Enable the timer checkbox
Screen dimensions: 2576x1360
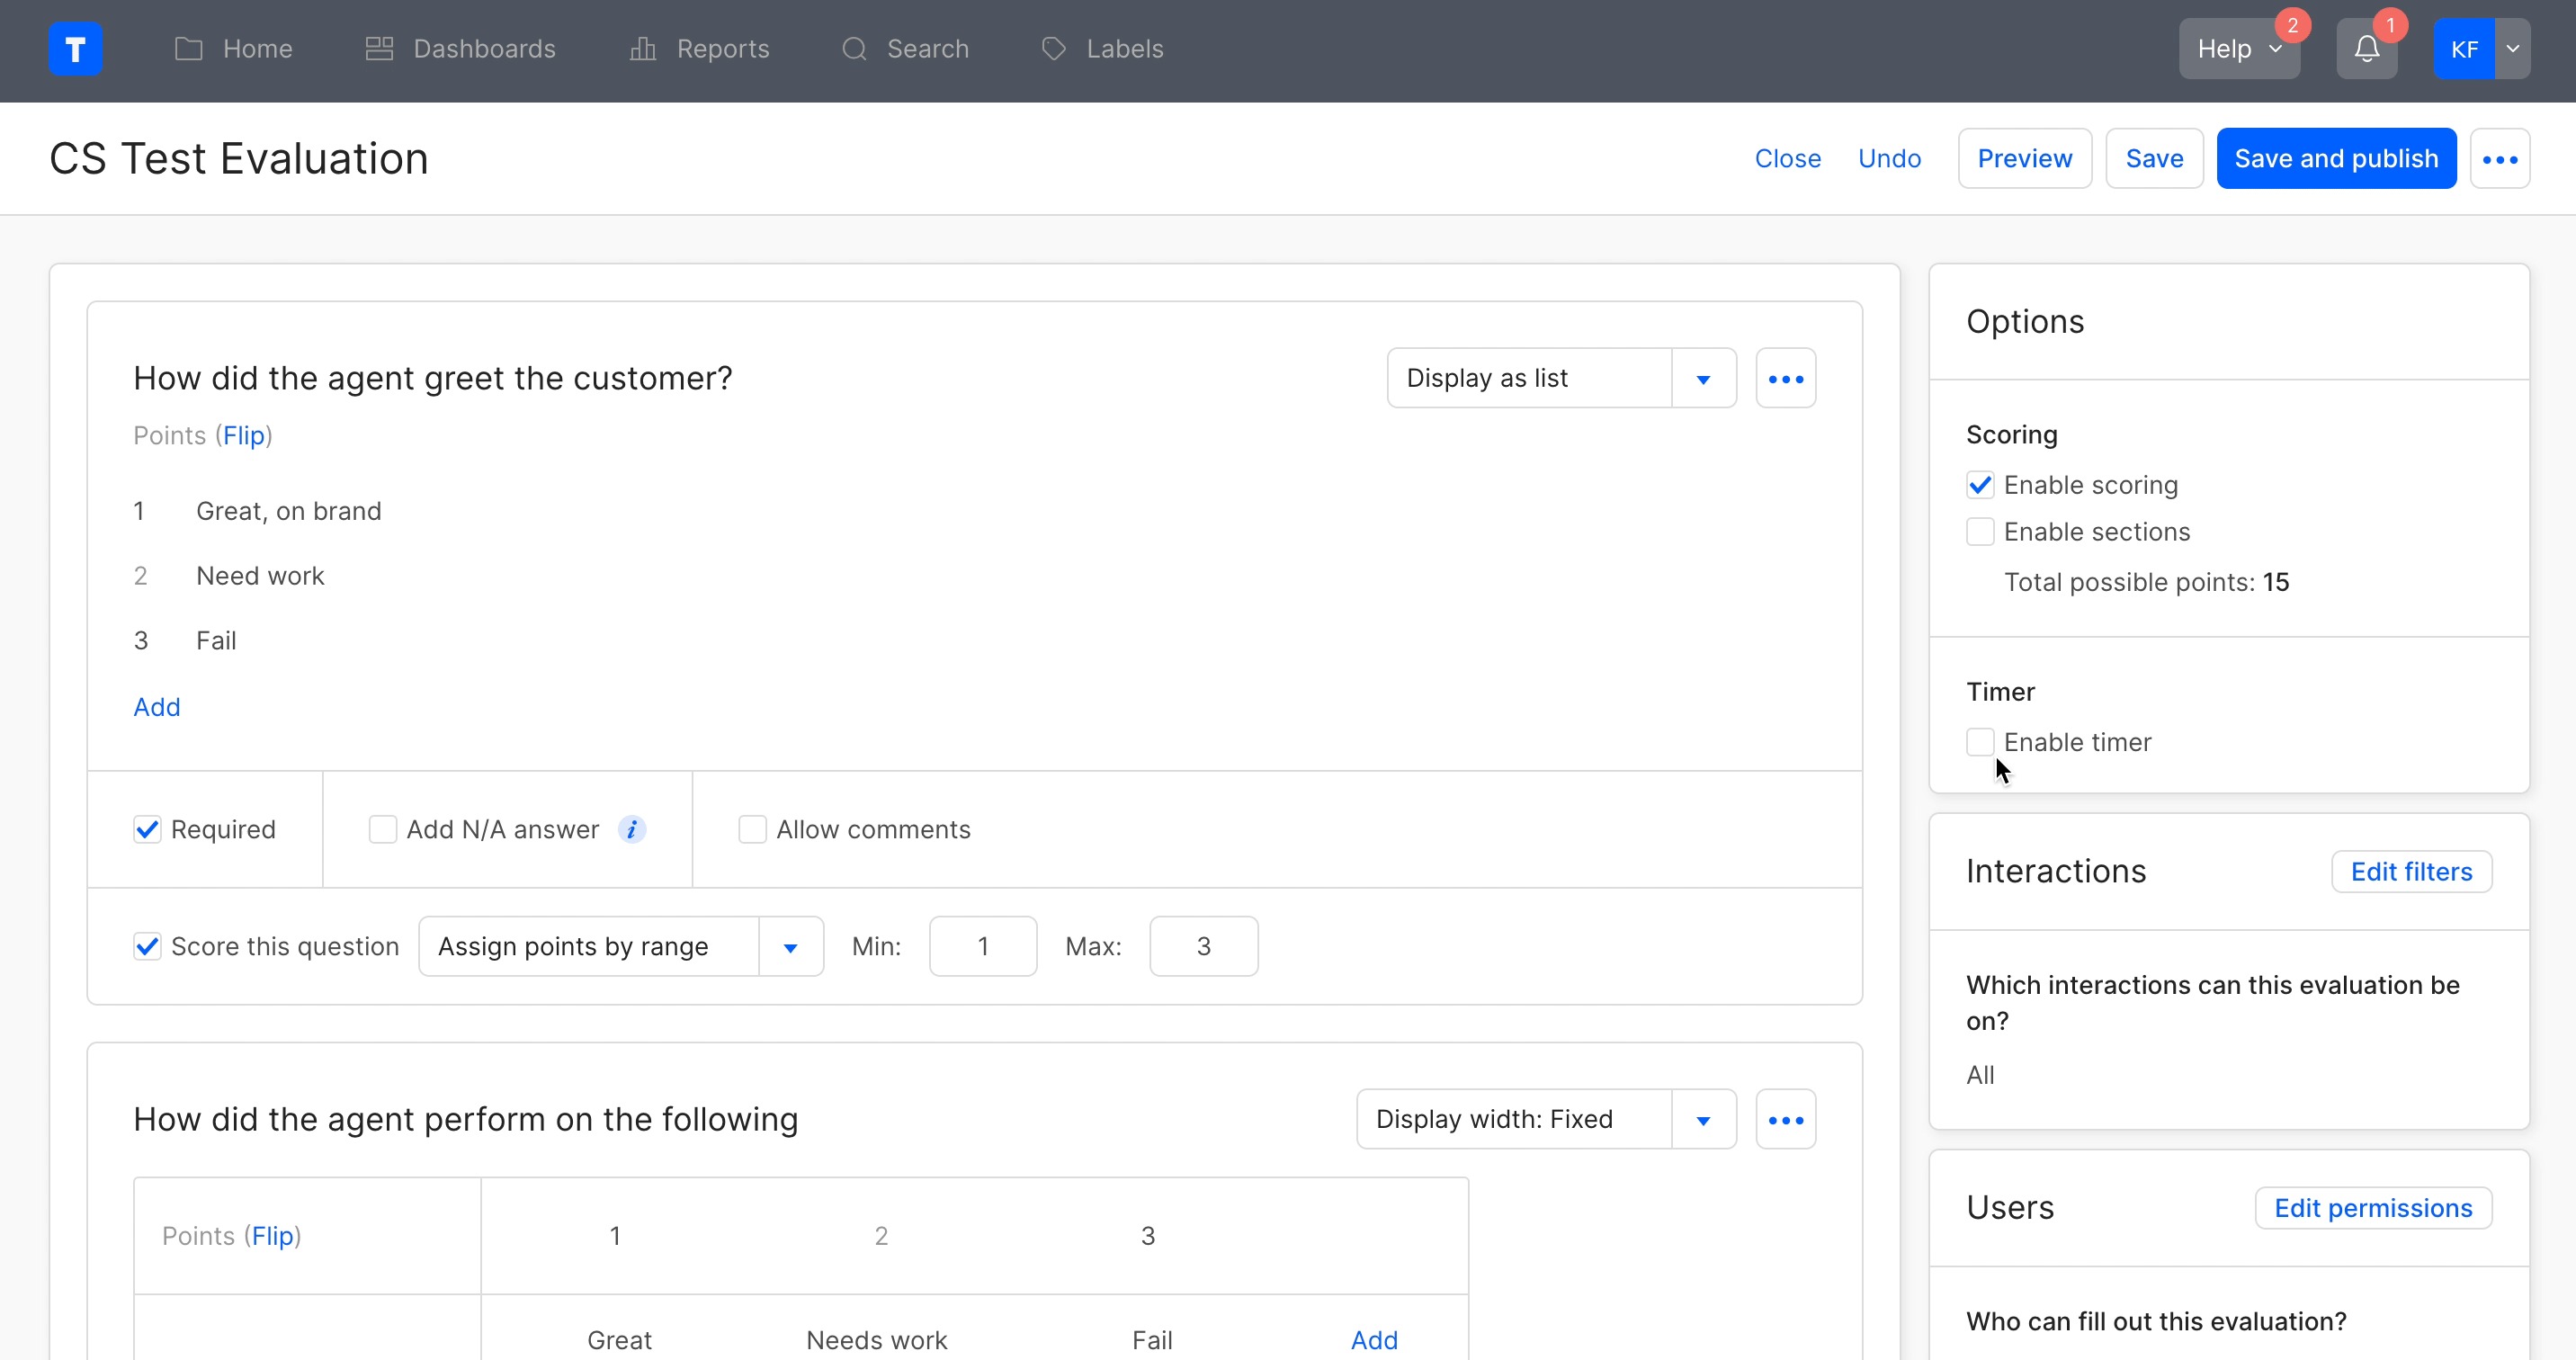(1979, 742)
